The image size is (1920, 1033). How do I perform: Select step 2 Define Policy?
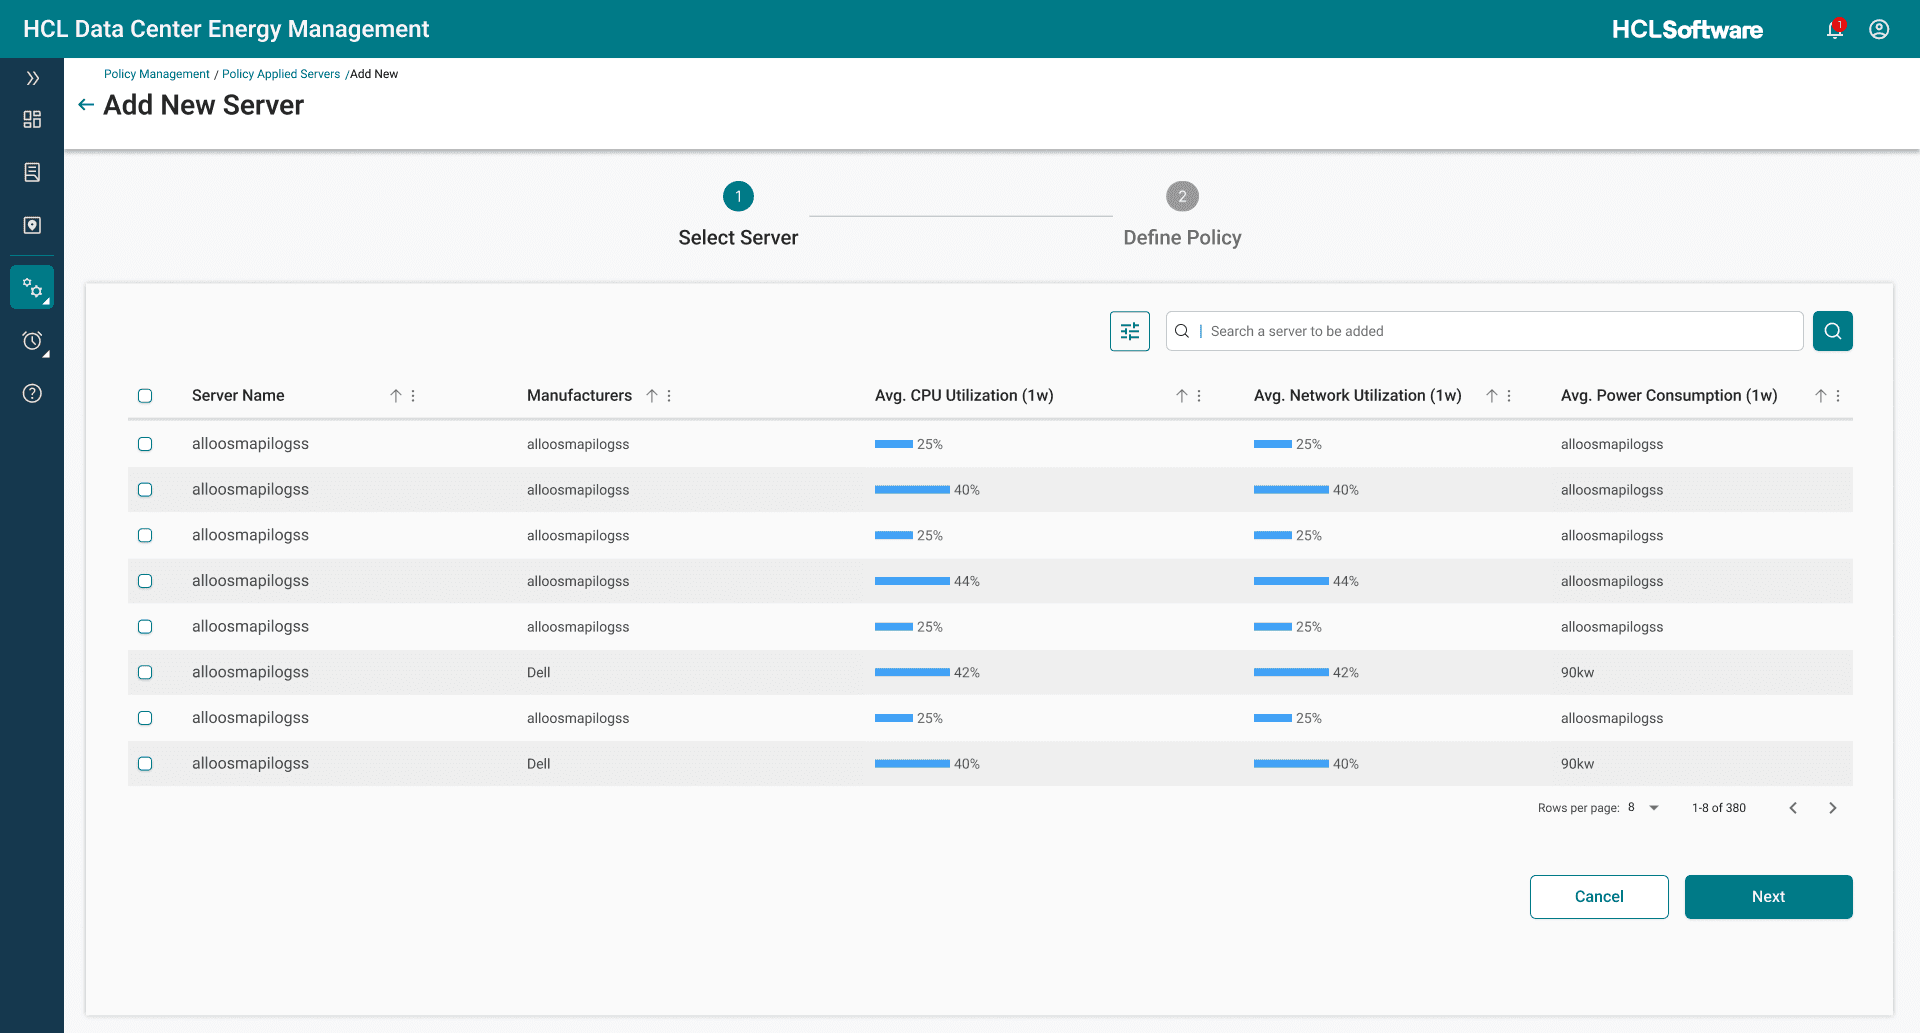(1182, 215)
